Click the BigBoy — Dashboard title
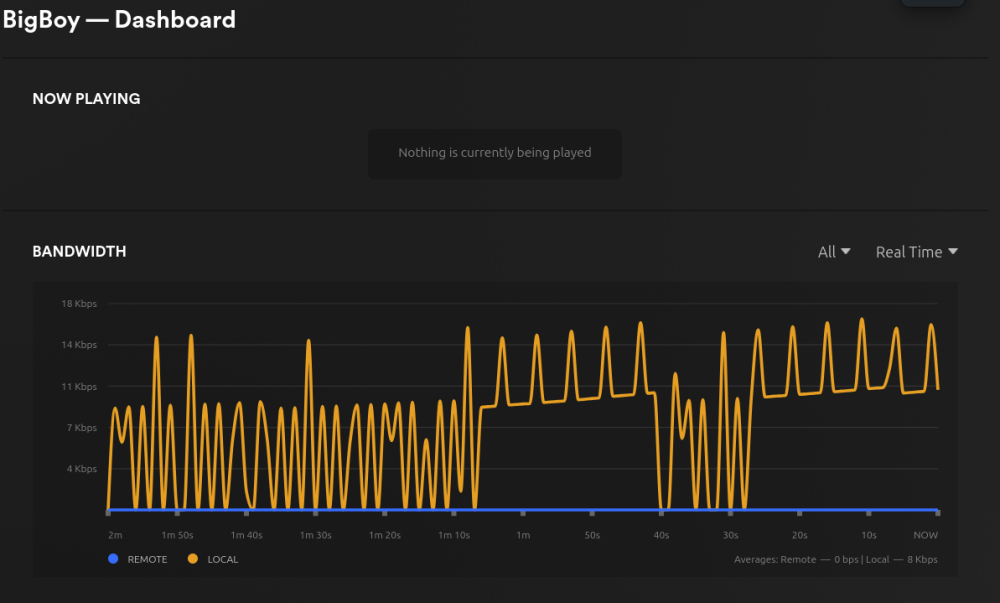The image size is (1000, 603). click(x=120, y=19)
